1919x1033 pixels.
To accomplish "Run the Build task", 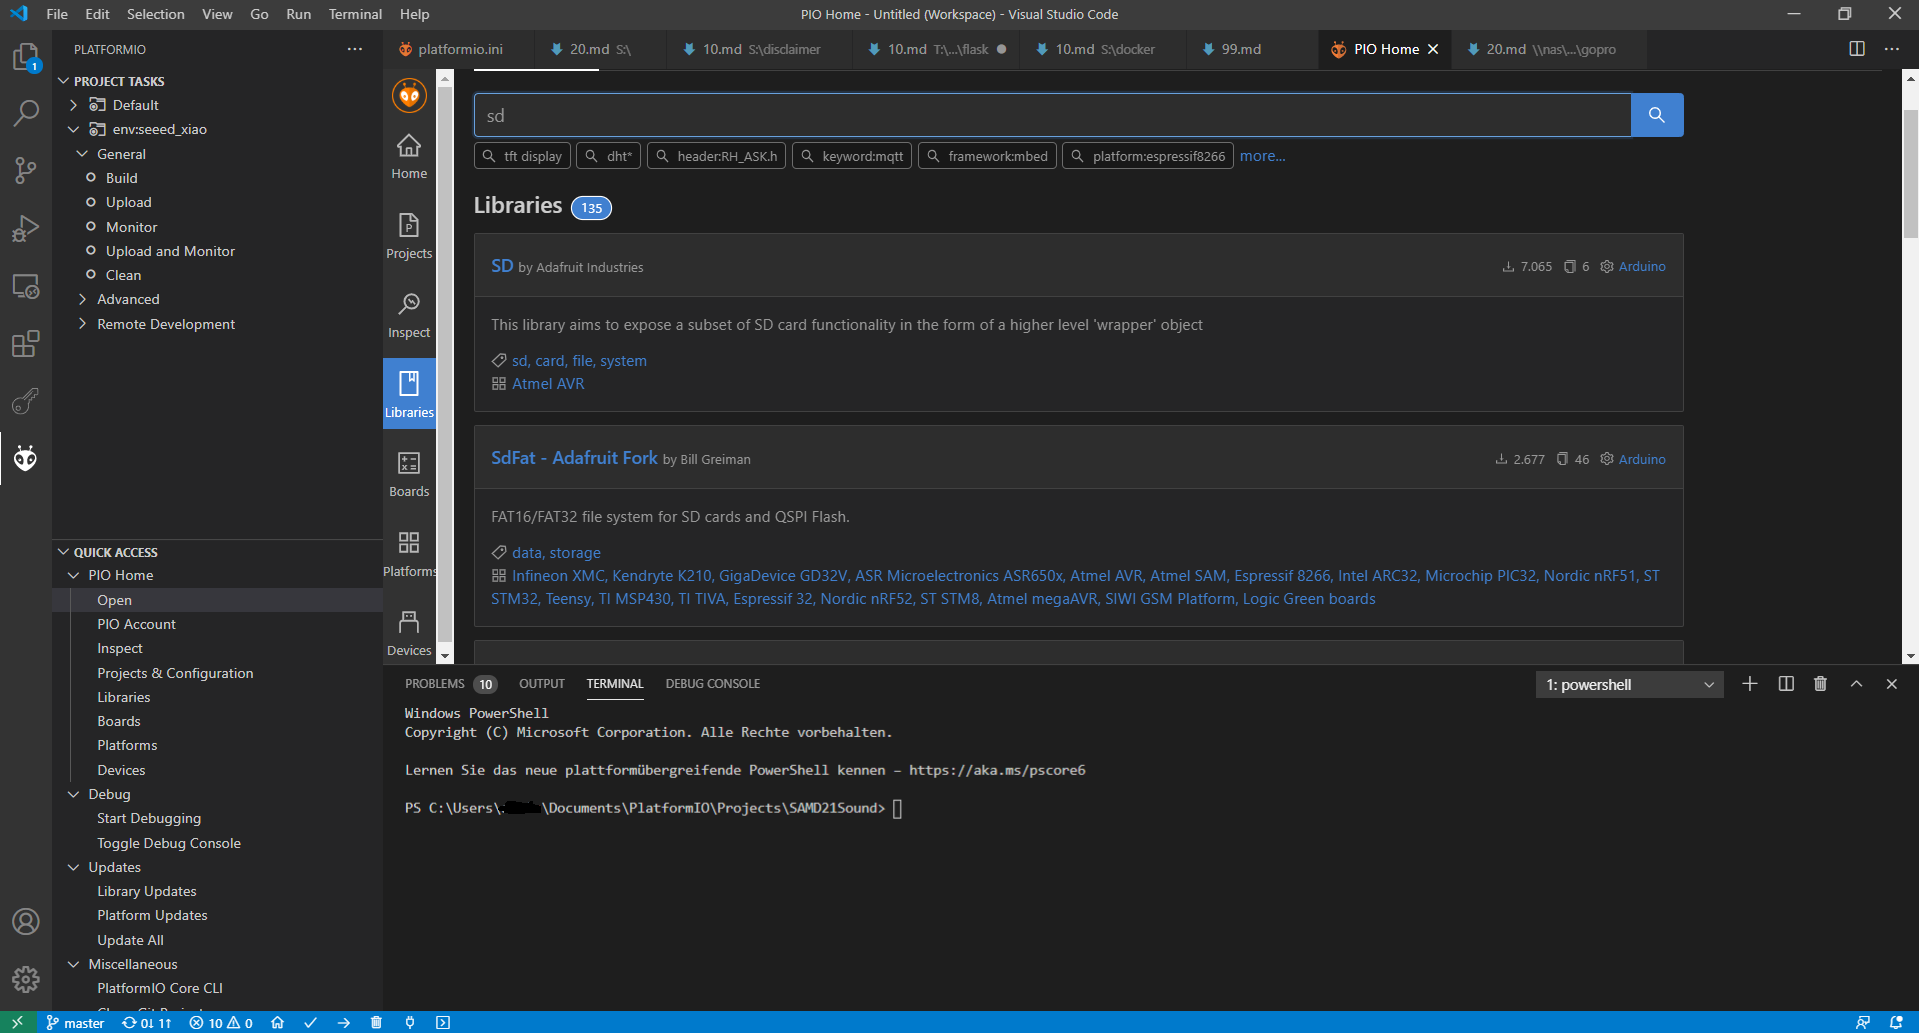I will [x=122, y=178].
